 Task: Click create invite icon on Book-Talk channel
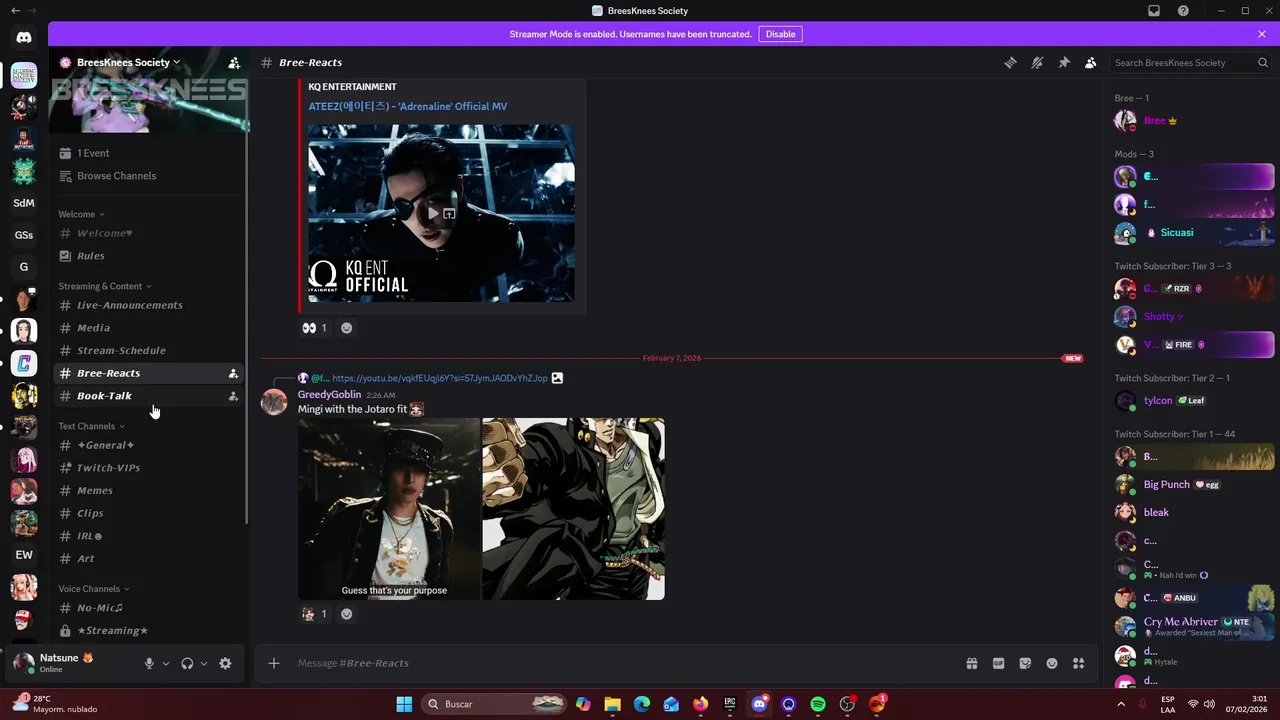tap(233, 396)
